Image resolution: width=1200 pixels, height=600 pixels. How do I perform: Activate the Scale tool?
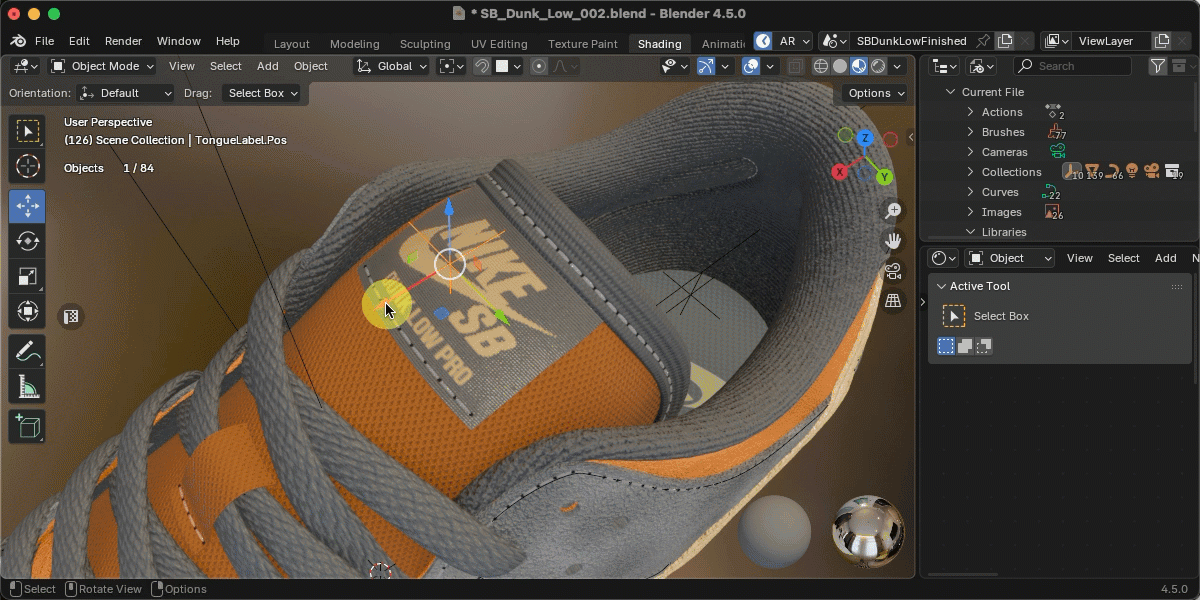[x=27, y=277]
